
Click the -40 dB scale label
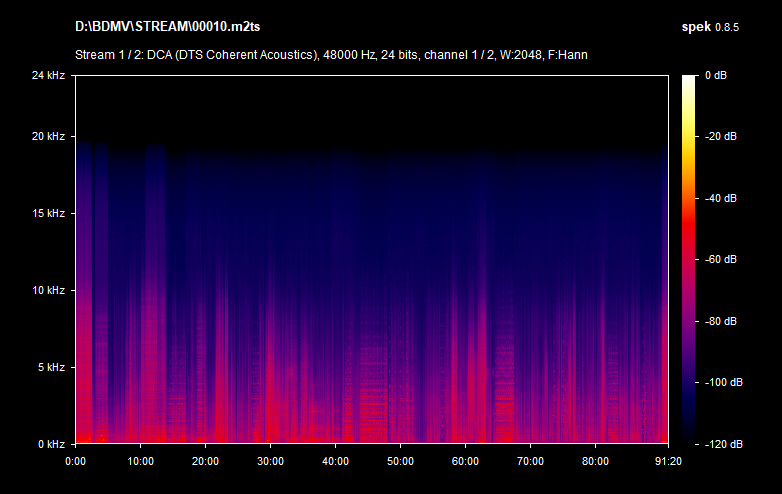[721, 198]
